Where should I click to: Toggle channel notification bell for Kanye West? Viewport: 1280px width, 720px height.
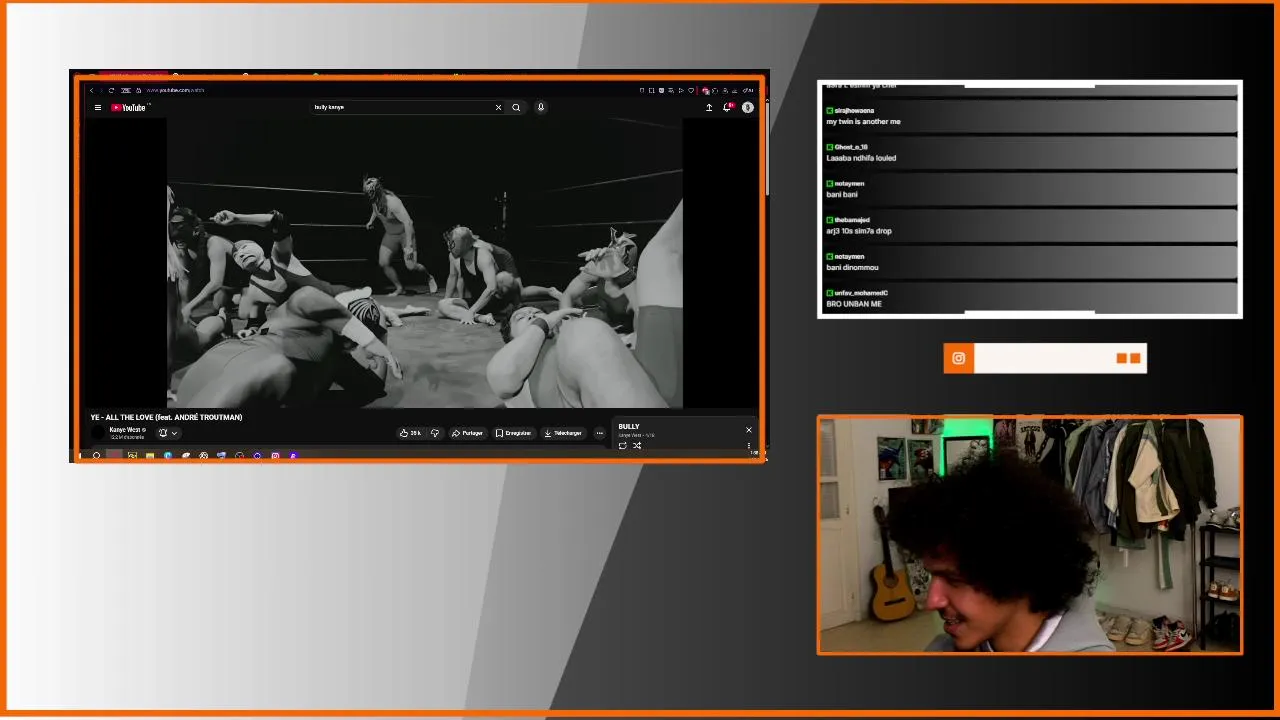pos(163,433)
